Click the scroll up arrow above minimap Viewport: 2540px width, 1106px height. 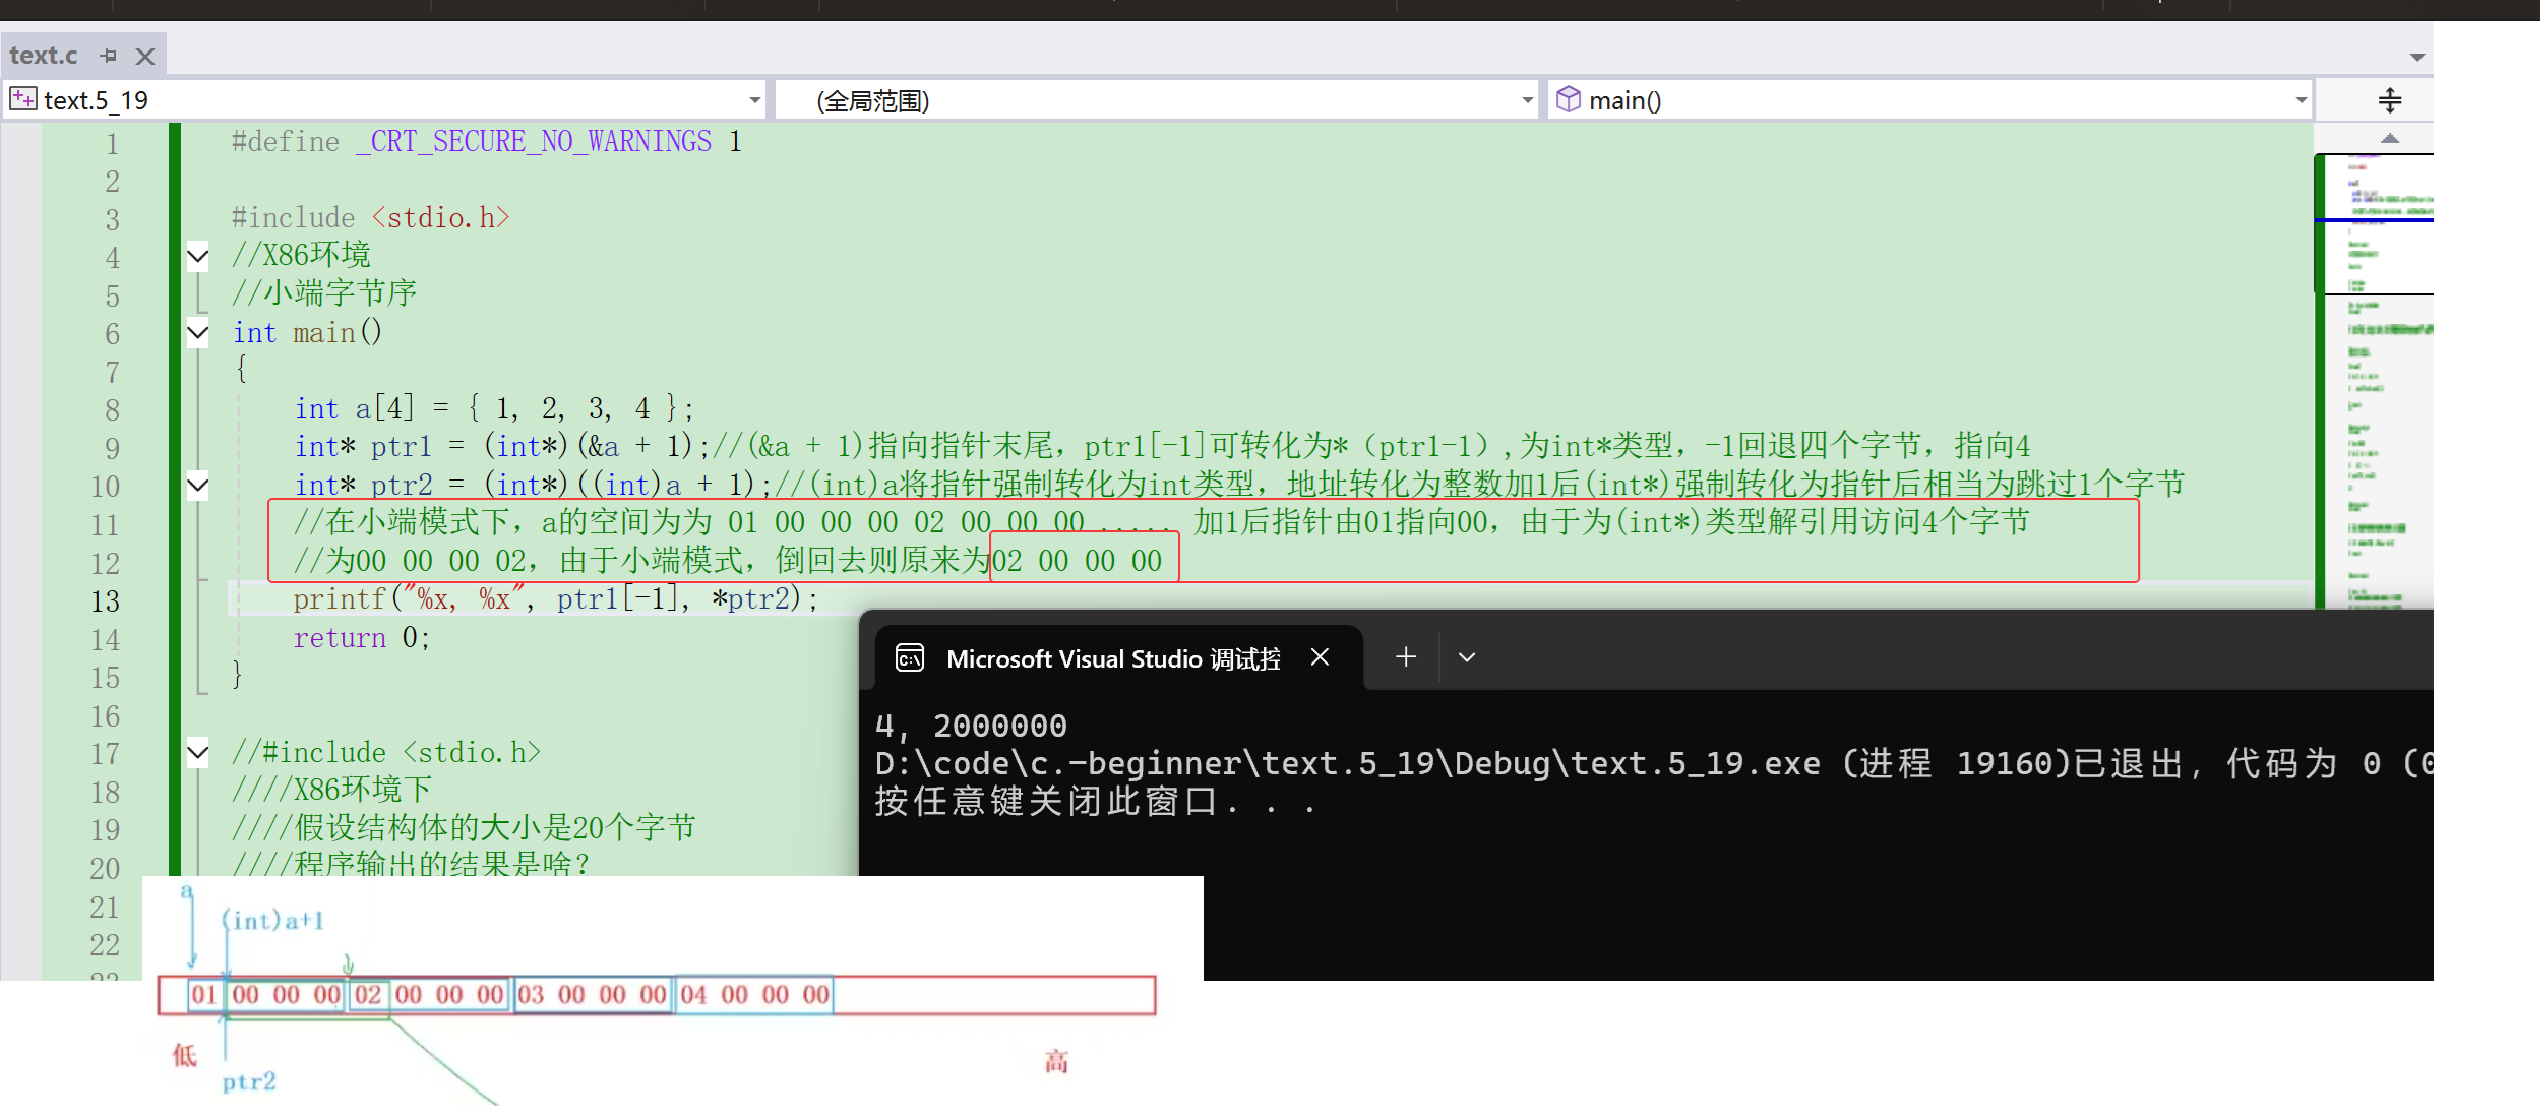pos(2389,138)
